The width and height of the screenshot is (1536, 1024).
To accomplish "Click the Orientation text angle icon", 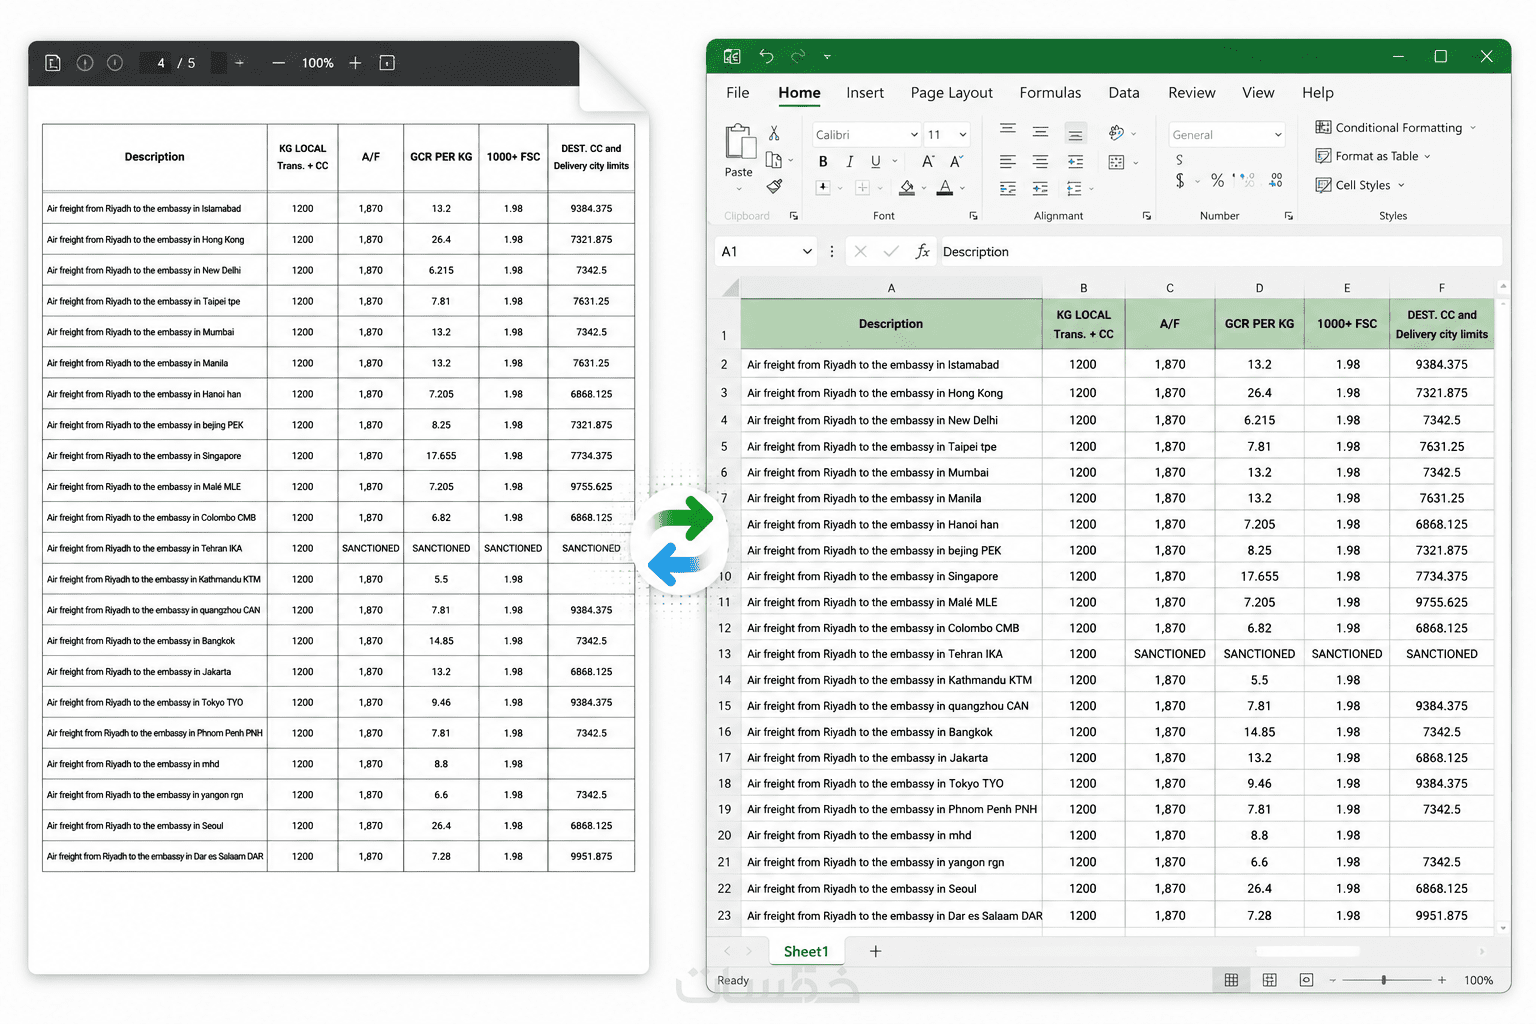I will [x=1117, y=132].
